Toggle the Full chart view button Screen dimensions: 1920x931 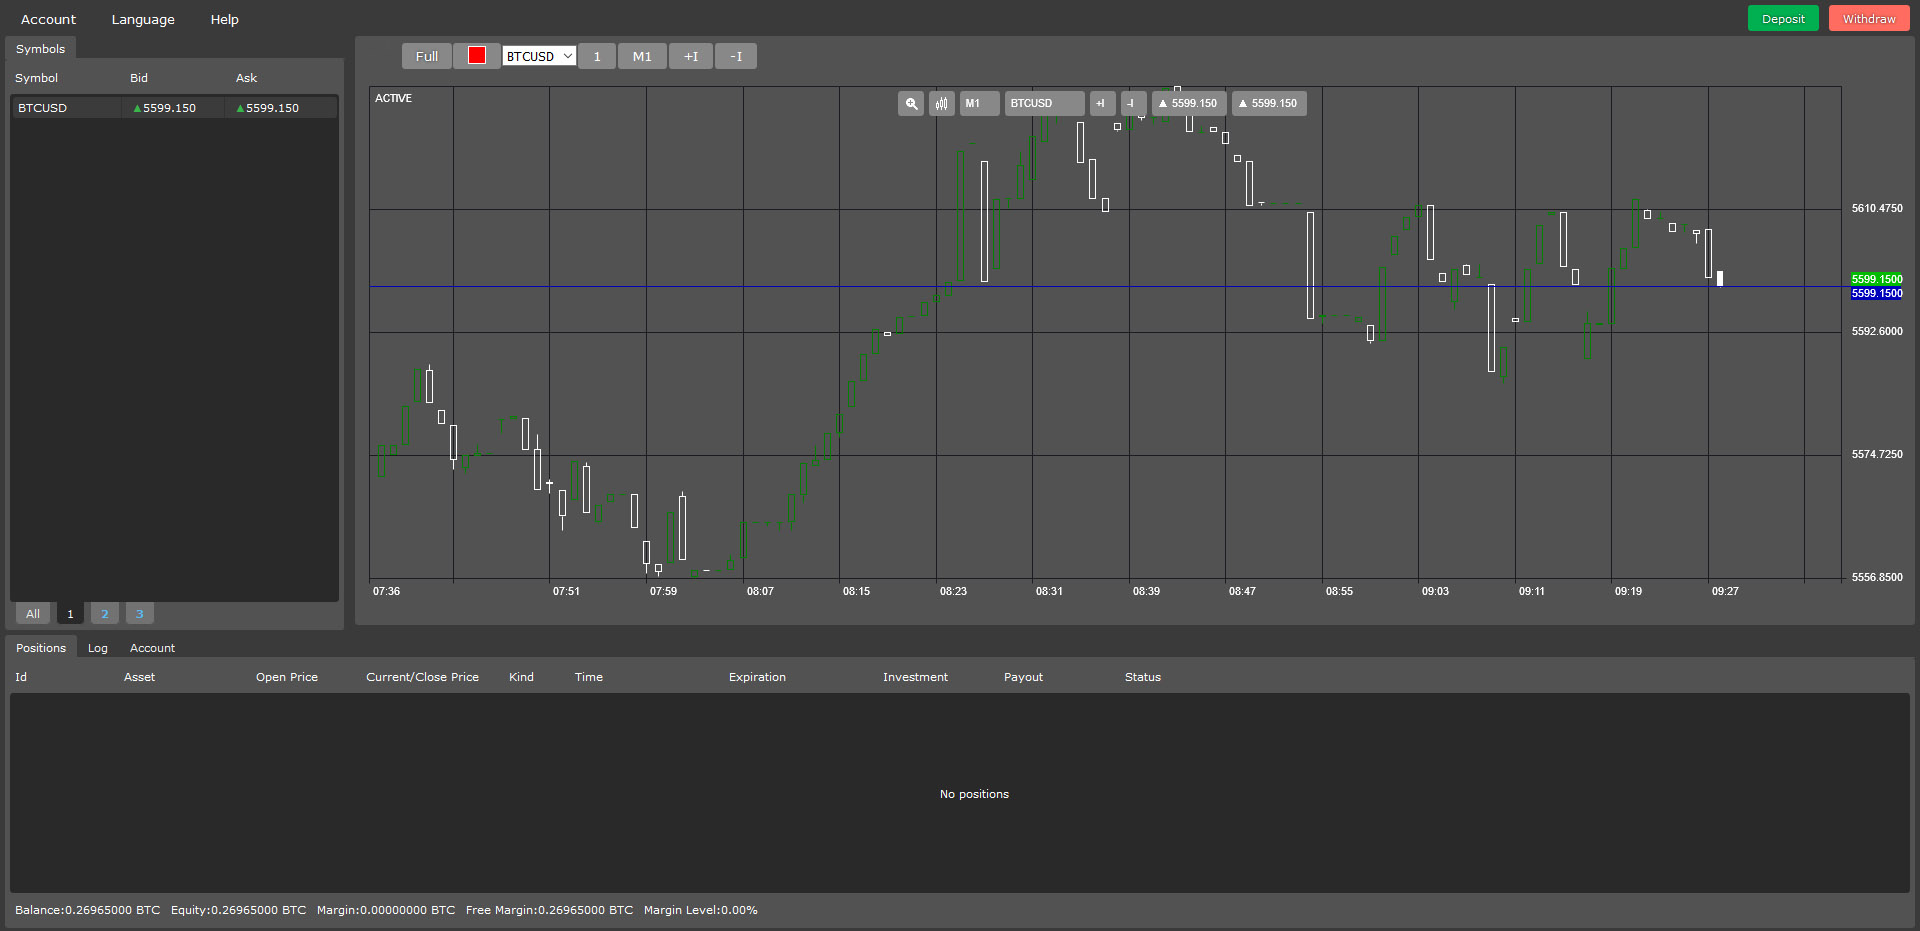(426, 57)
